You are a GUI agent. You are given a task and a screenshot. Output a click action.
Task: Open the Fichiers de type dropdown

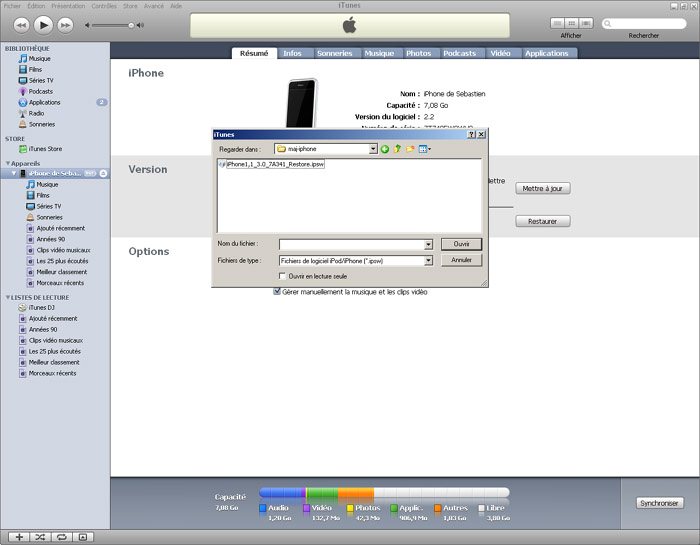click(428, 261)
